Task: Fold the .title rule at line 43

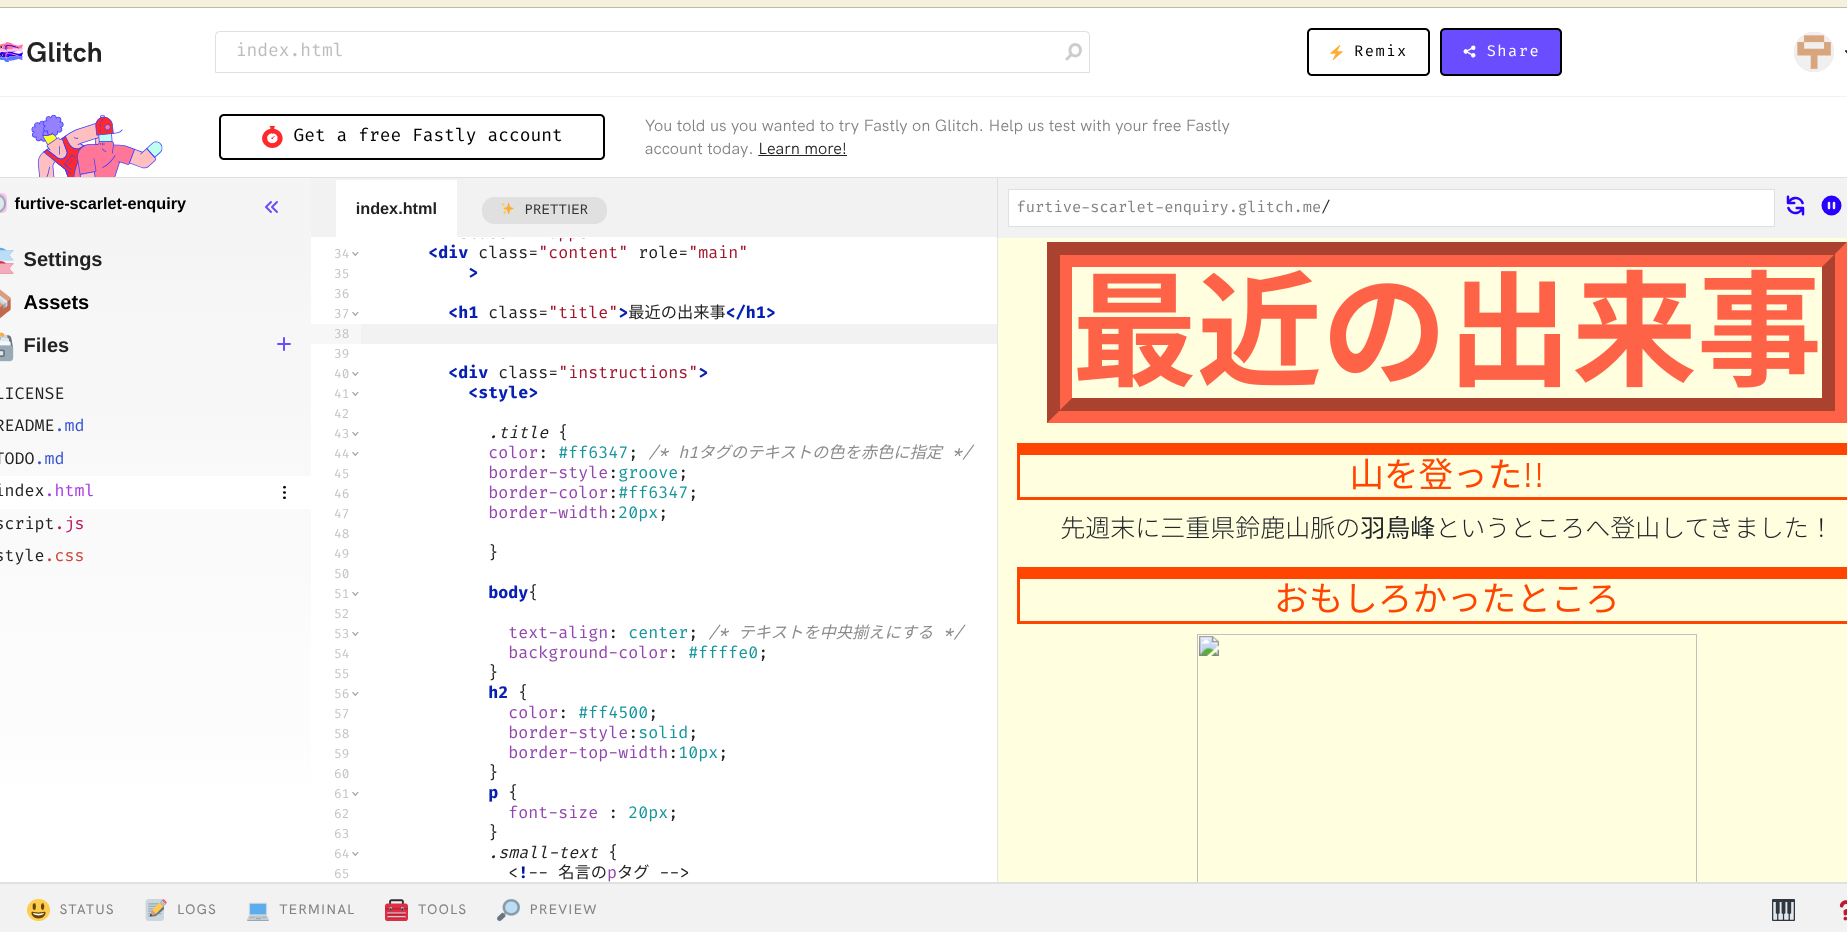Action: pyautogui.click(x=356, y=434)
